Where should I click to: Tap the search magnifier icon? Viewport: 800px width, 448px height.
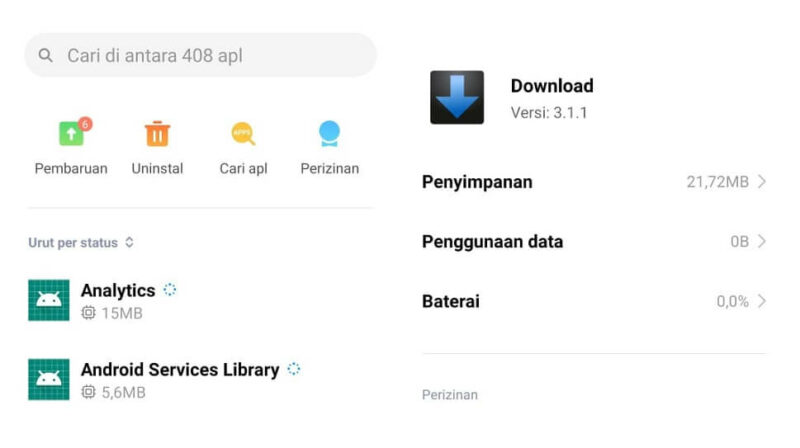(x=45, y=55)
